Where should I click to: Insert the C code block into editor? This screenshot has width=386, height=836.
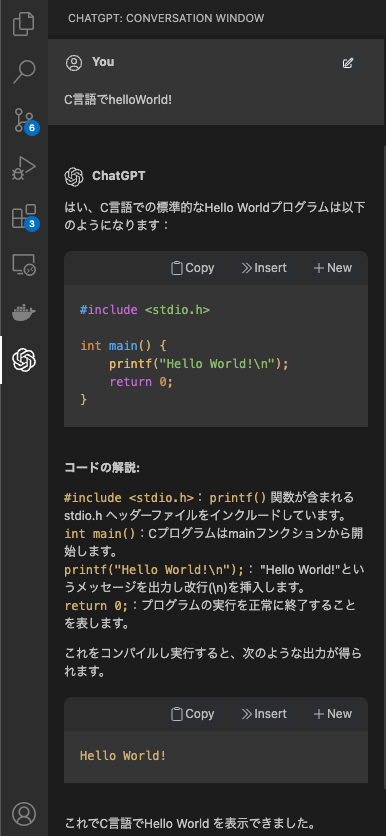264,268
